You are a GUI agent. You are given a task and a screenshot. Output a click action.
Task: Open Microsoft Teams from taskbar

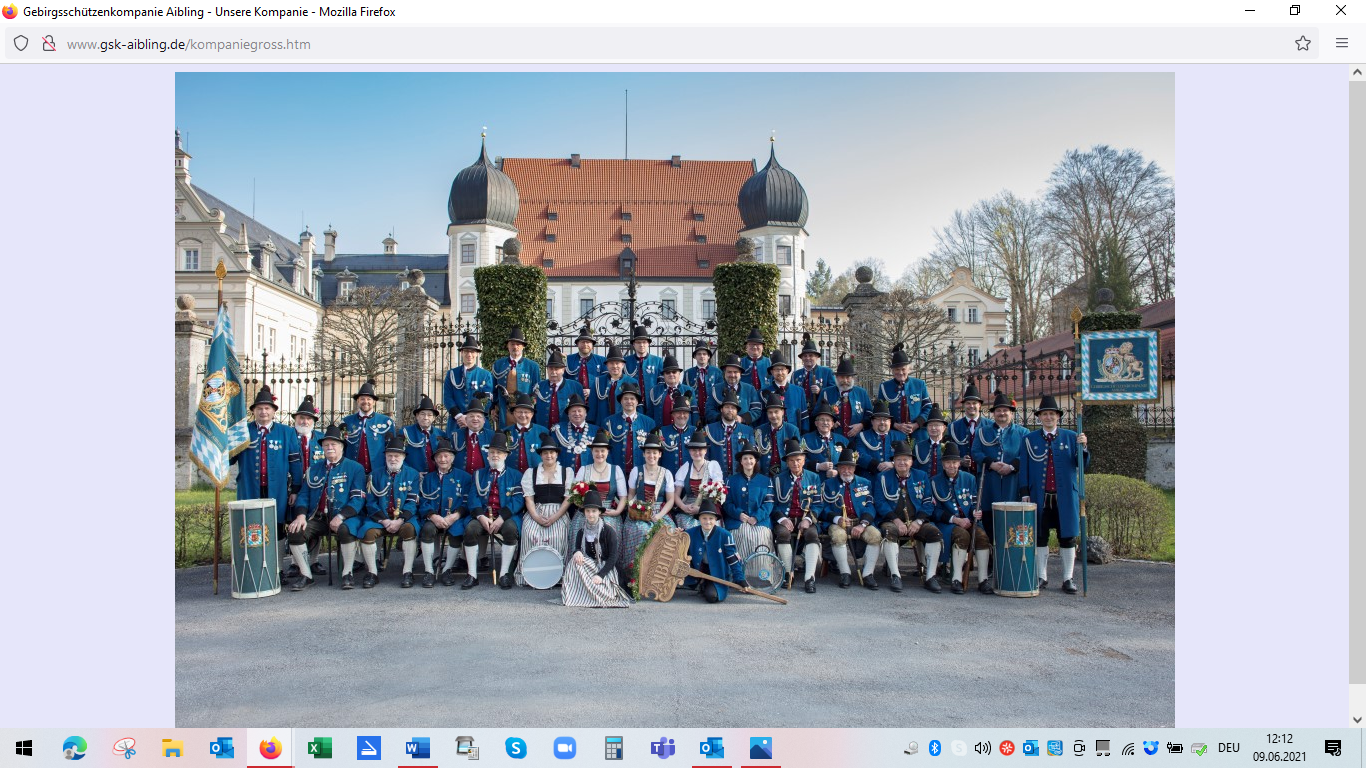pyautogui.click(x=662, y=748)
